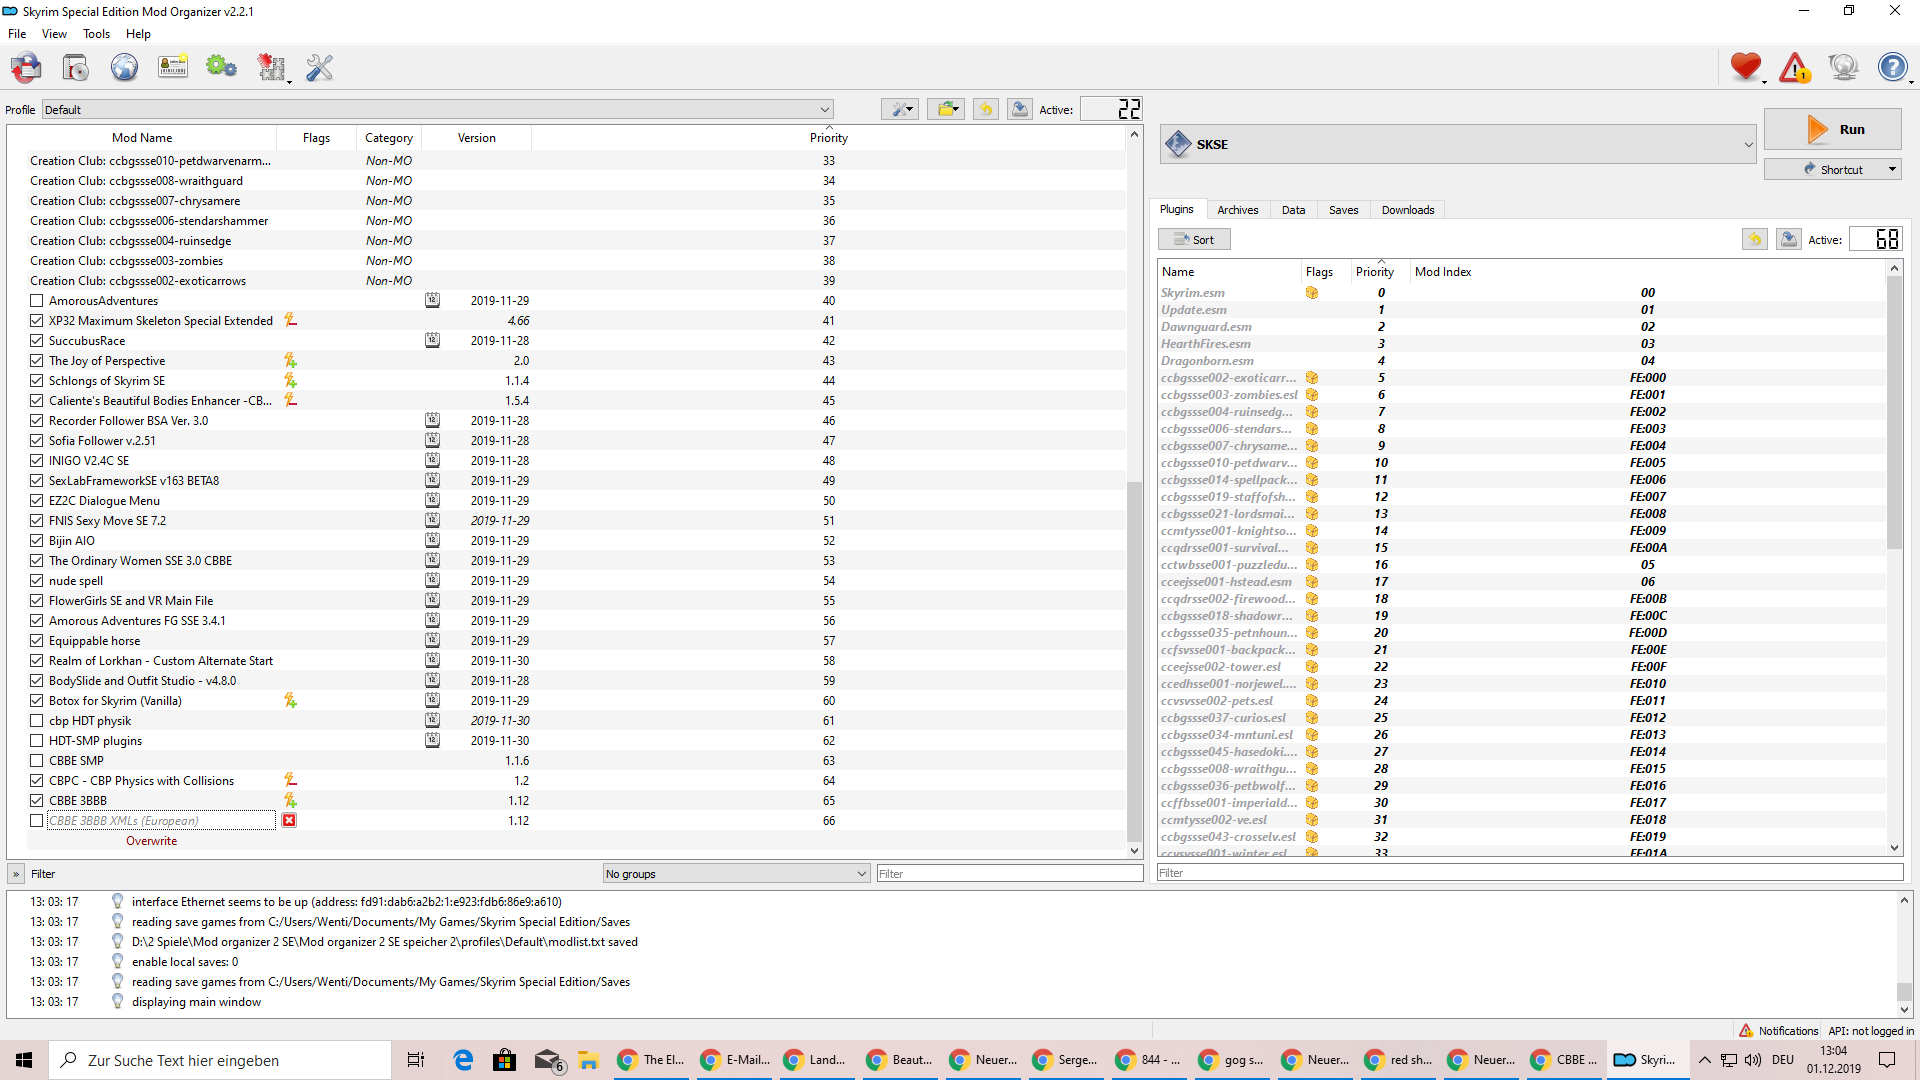The height and width of the screenshot is (1080, 1920).
Task: Show hidden system tray icons
Action: tap(1704, 1060)
